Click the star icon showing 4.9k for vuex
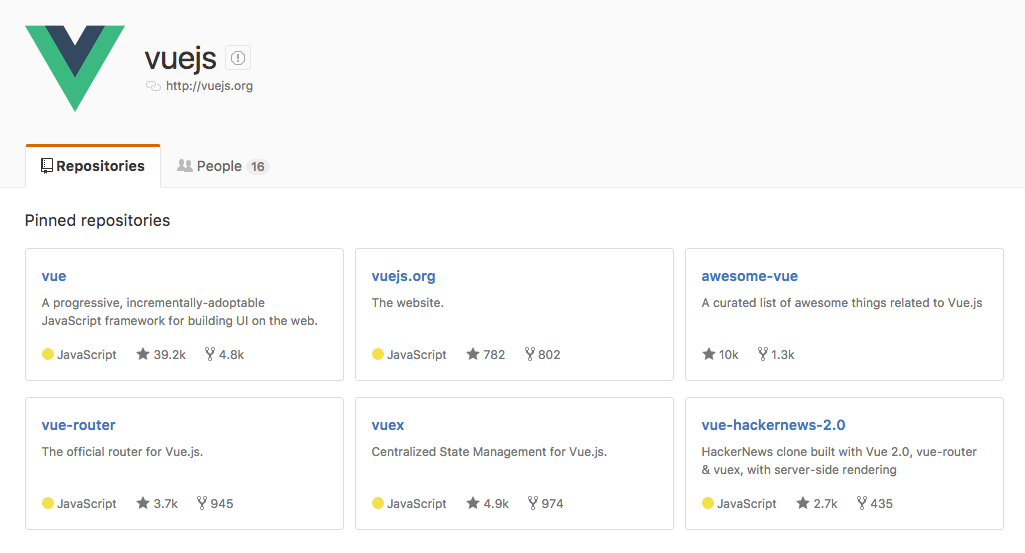 coord(473,503)
